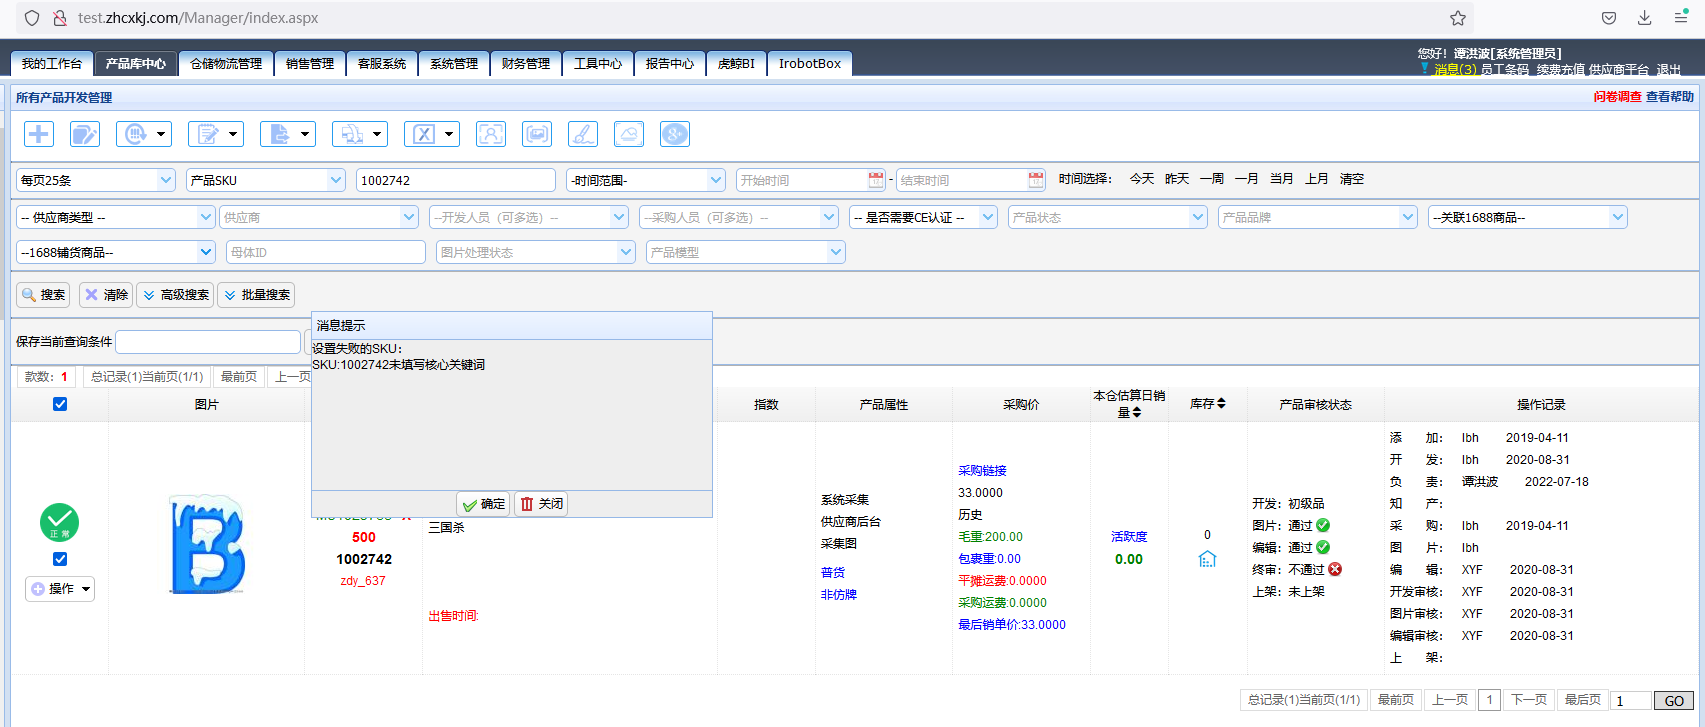Click the SKU search input containing 1002742
Viewport: 1705px width, 727px height.
click(456, 180)
